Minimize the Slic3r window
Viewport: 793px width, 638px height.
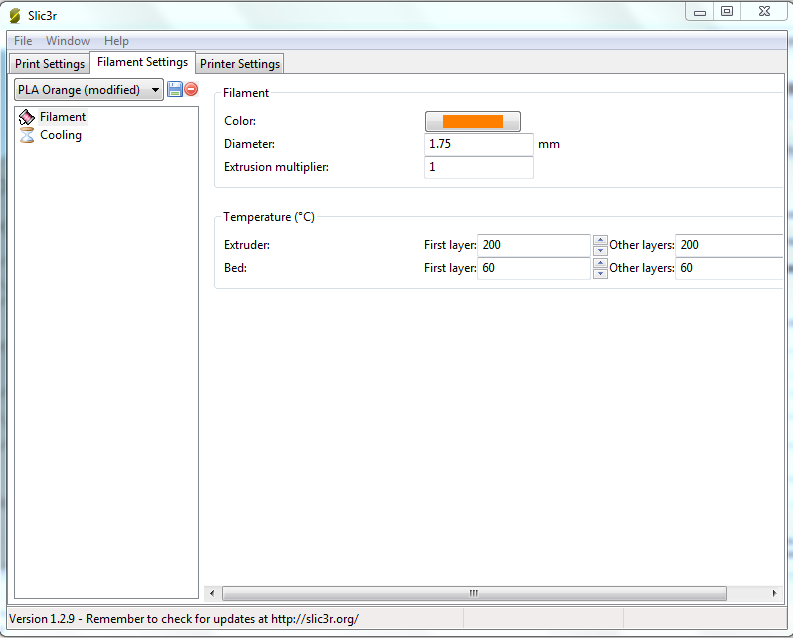tap(700, 12)
